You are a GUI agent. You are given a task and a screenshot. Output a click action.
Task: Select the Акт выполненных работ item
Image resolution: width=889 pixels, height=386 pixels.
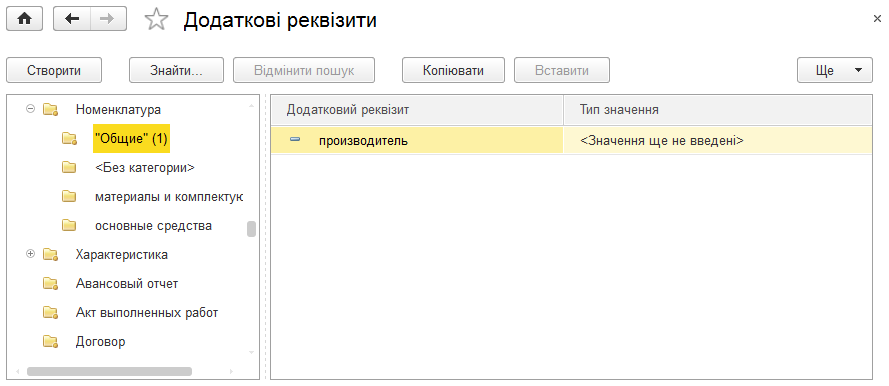146,312
